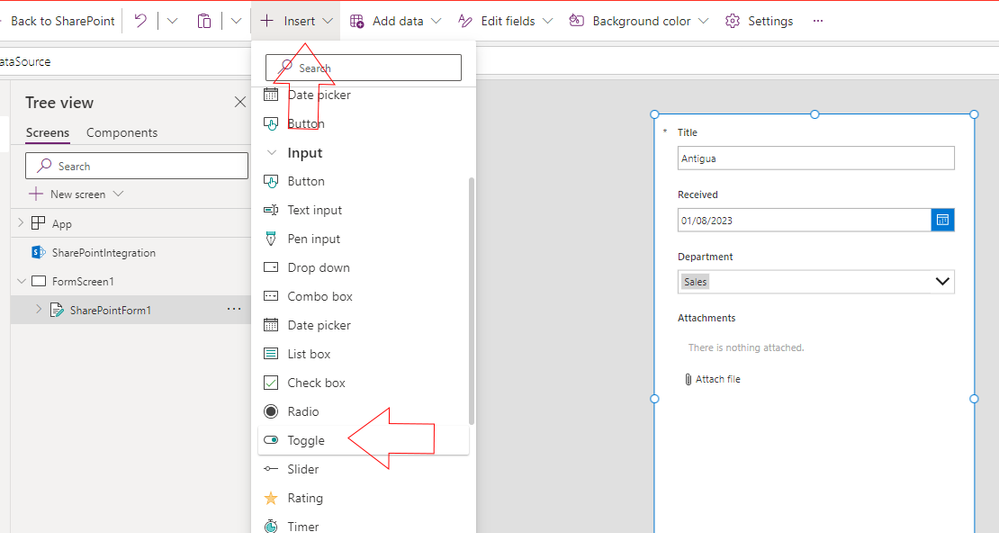
Task: Expand the SharePointForm1 node
Action: [x=38, y=309]
